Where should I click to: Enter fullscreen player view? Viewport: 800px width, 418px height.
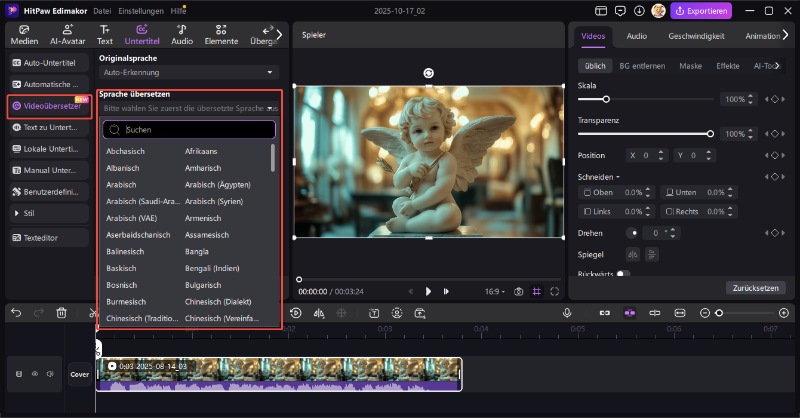[555, 291]
